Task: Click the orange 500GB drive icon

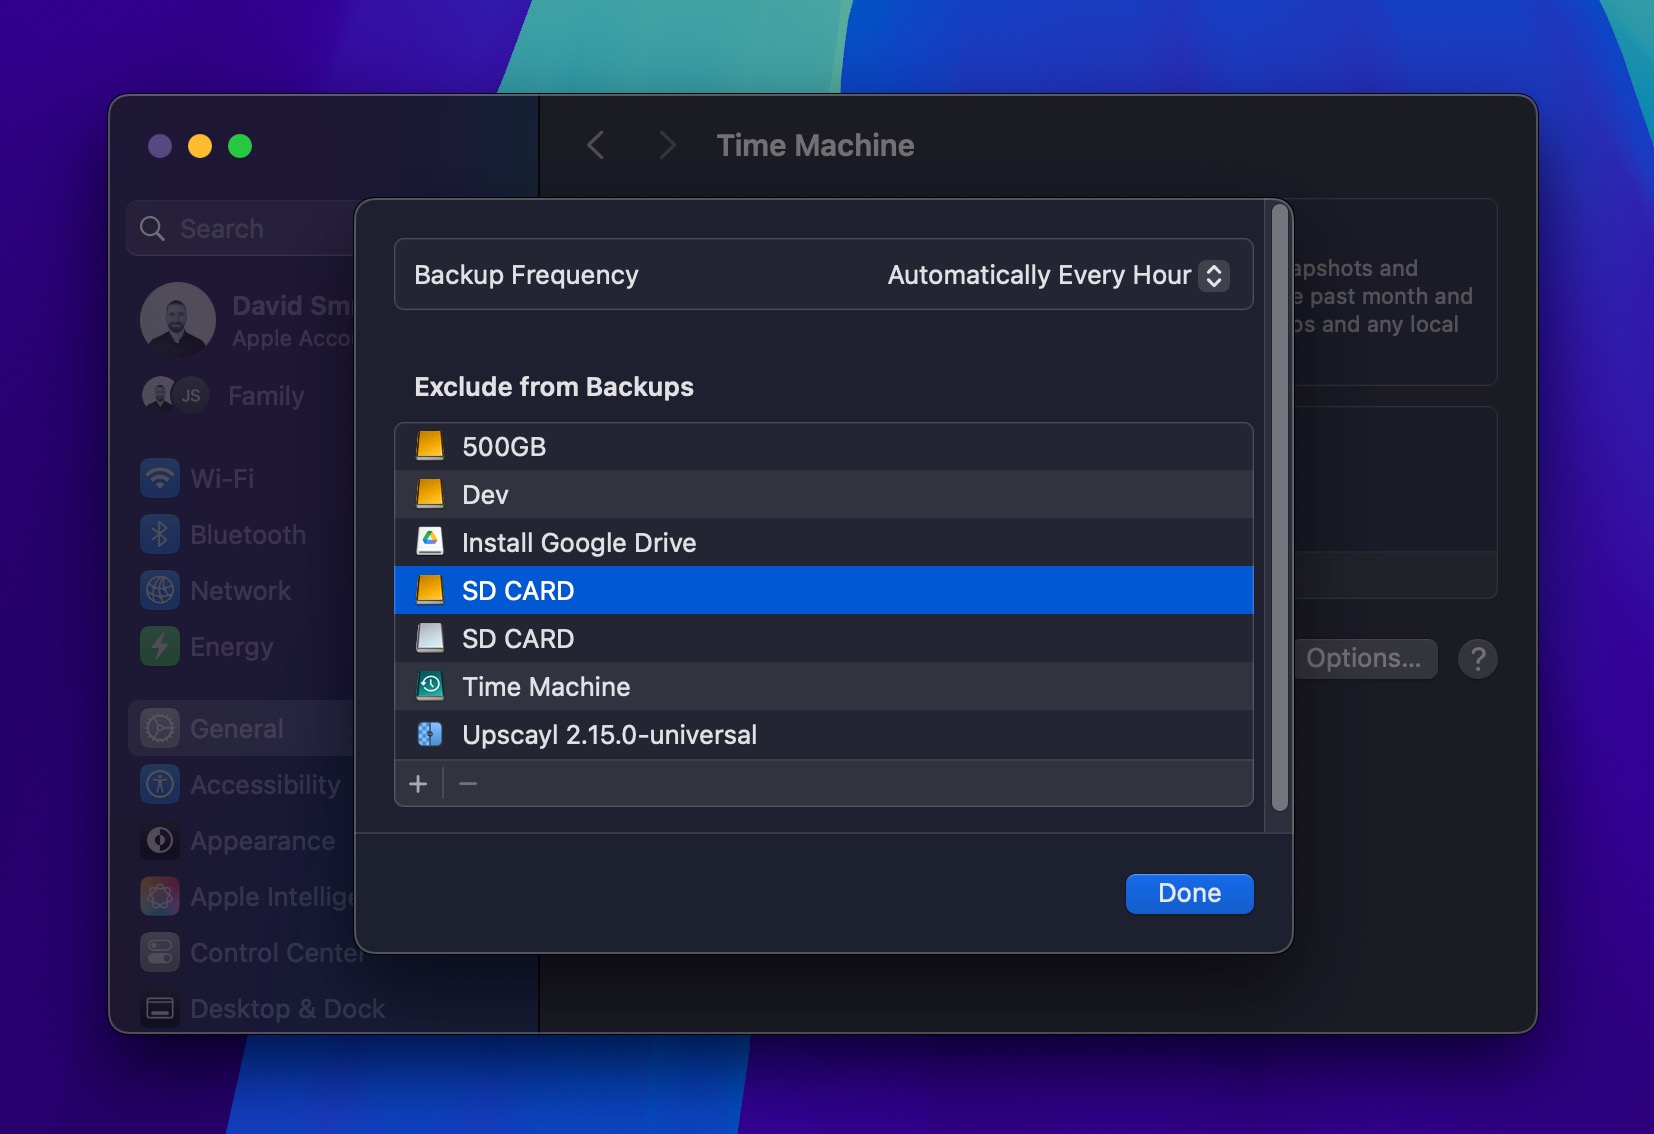Action: click(x=430, y=446)
